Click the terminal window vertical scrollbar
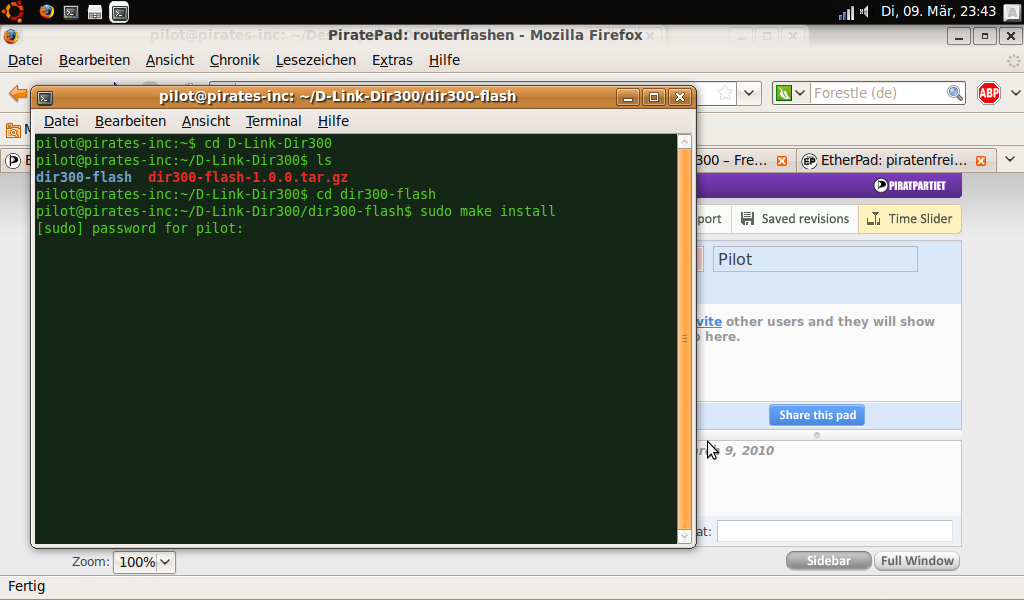1024x600 pixels. [x=685, y=340]
